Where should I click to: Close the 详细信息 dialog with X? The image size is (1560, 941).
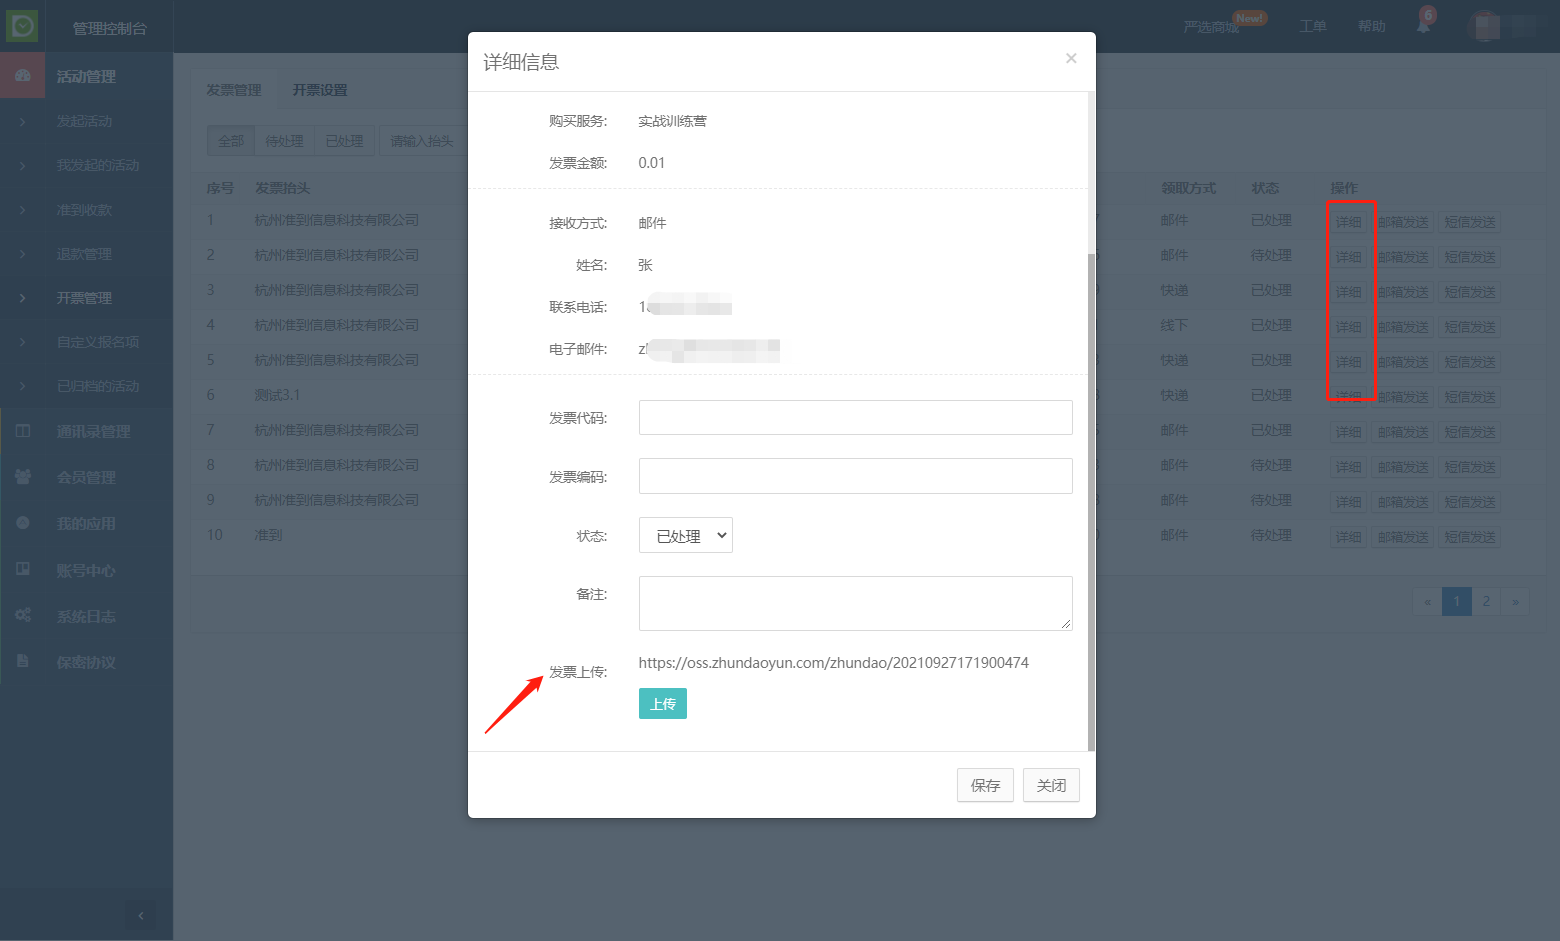[x=1071, y=58]
